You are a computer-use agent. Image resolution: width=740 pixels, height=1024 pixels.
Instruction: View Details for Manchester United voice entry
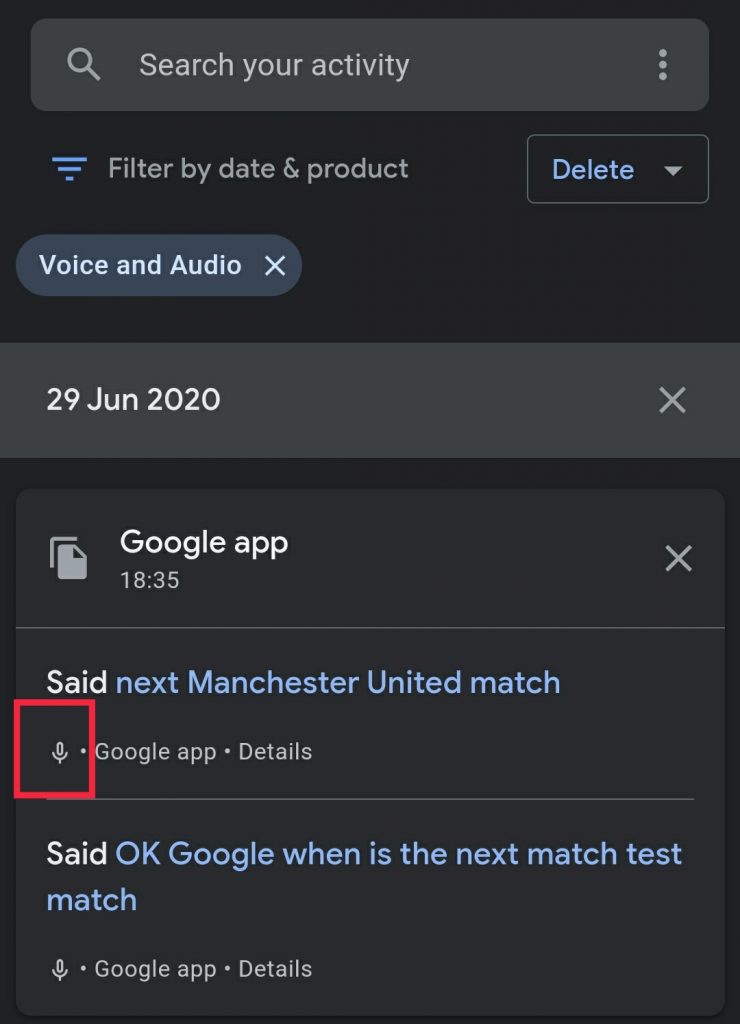click(275, 752)
